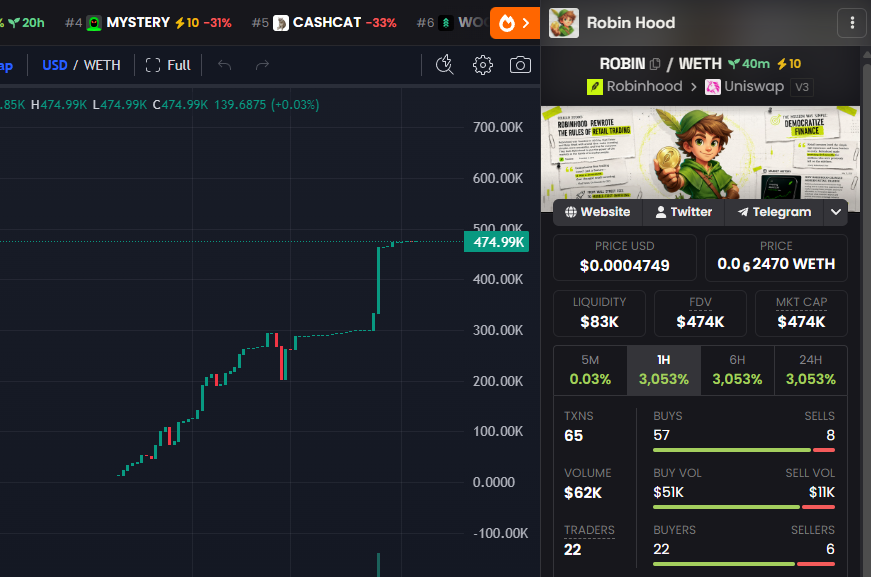The image size is (871, 577).
Task: Switch chart to WETH pricing
Action: pos(102,65)
